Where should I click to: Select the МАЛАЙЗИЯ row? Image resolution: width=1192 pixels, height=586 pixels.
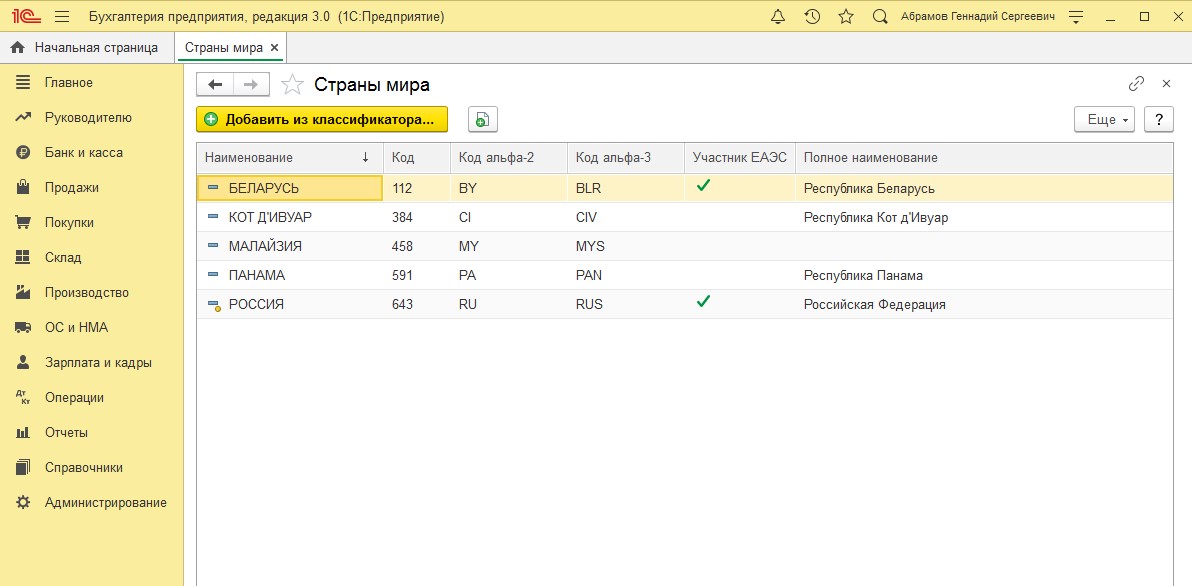(265, 246)
